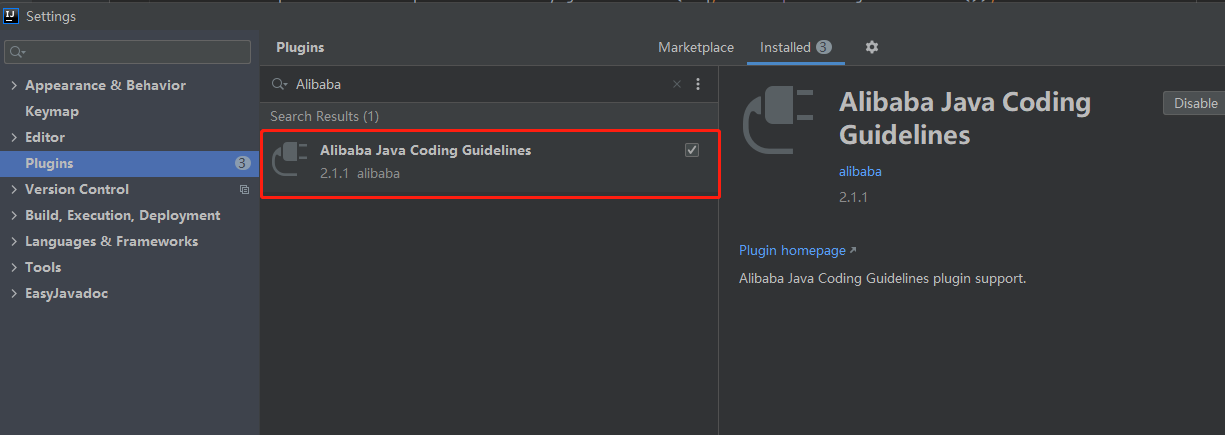Expand the Tools settings node
Screen dimensions: 1225x435
point(13,267)
